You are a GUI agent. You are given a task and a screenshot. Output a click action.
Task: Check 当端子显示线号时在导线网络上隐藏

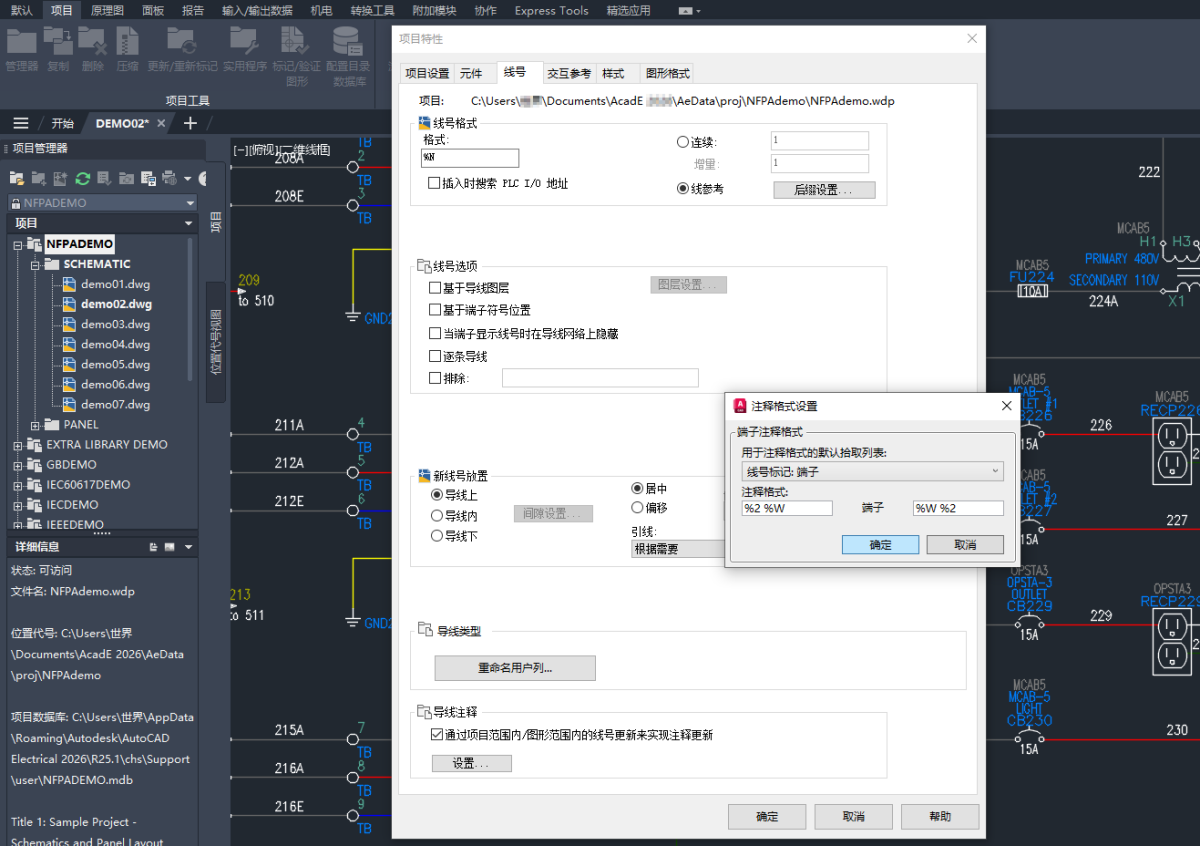coord(435,333)
